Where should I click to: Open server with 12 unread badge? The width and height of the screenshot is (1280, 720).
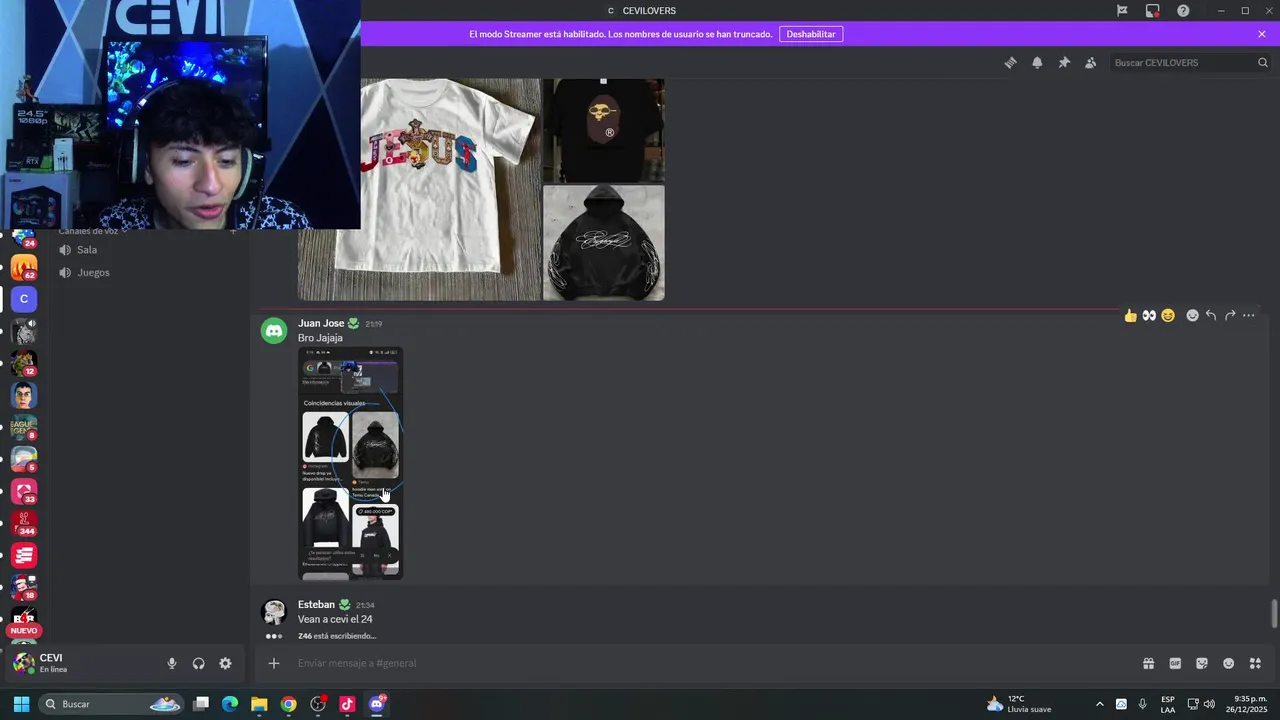24,363
